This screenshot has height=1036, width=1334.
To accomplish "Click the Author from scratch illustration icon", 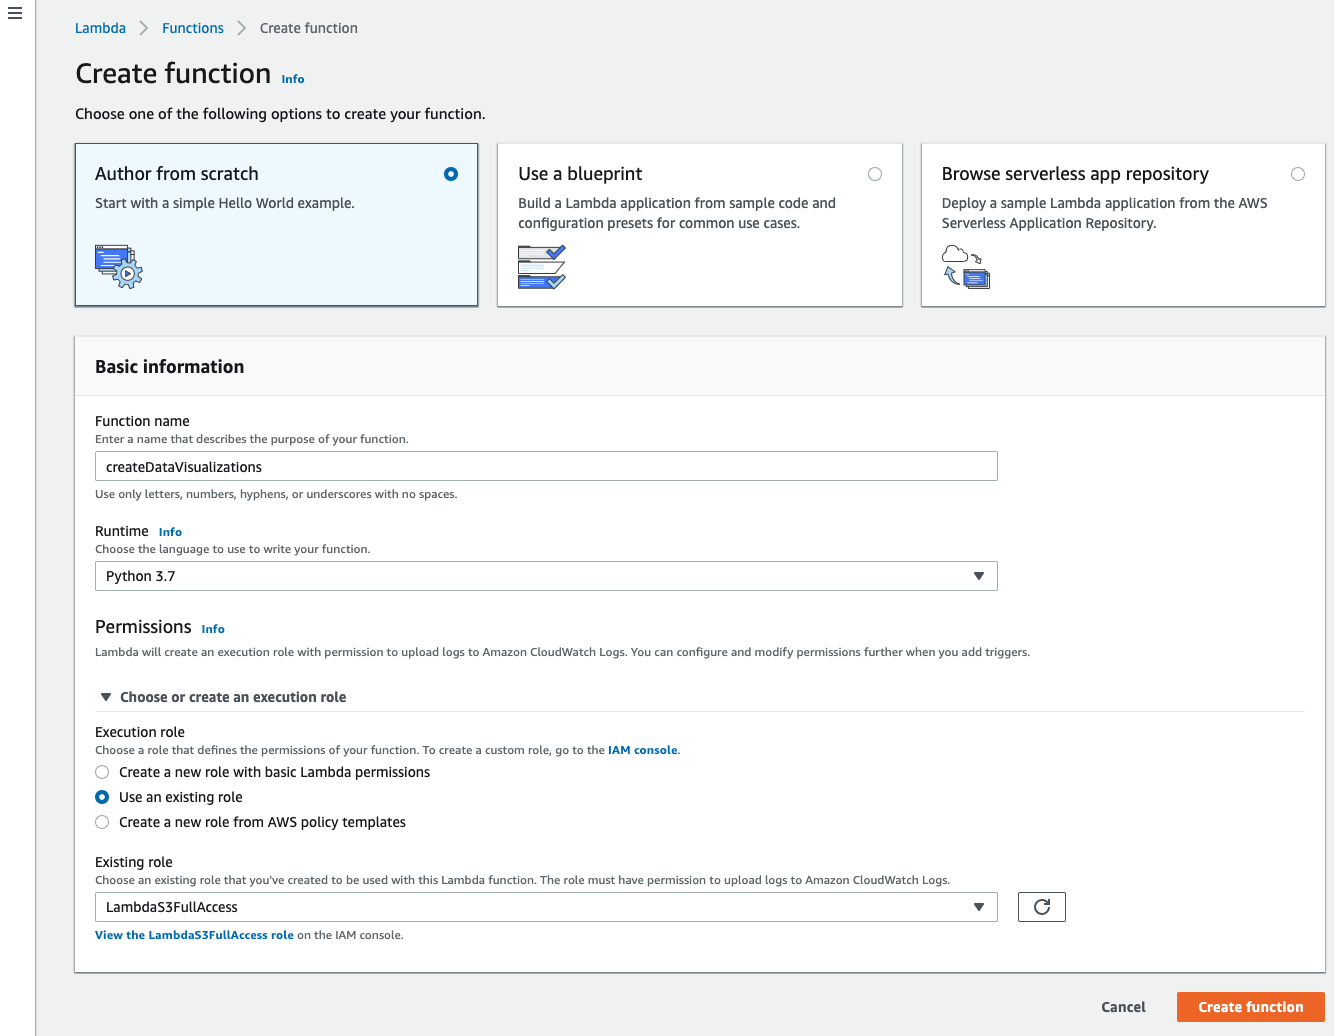I will click(x=117, y=266).
